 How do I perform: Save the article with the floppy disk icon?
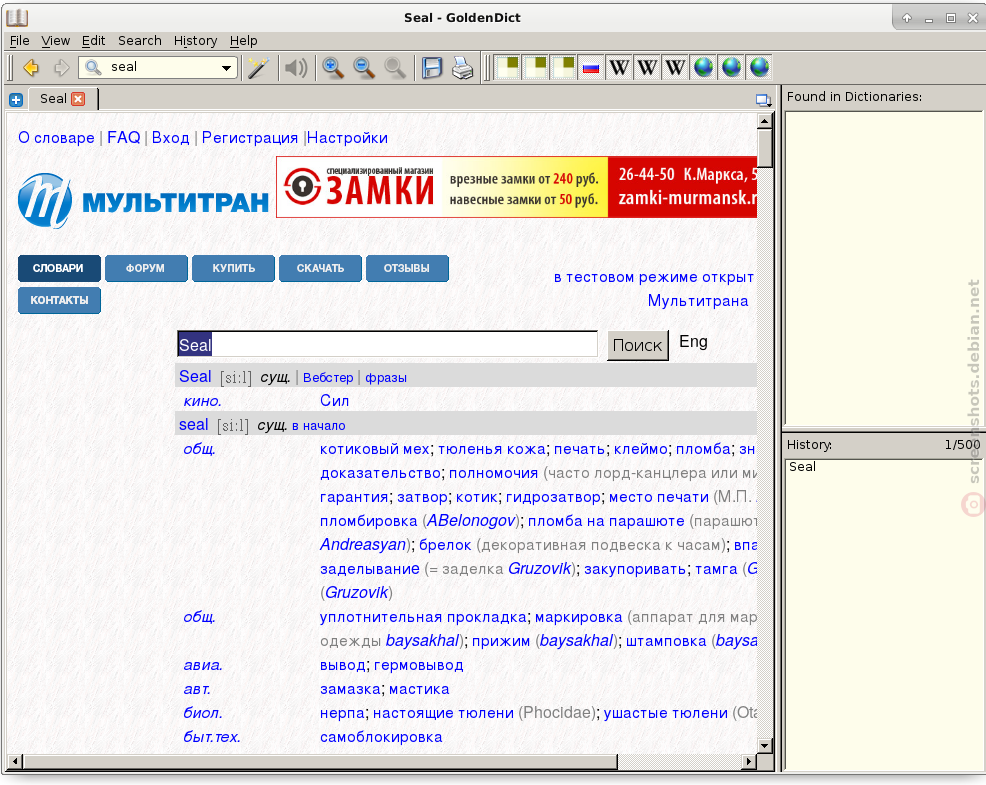[432, 67]
